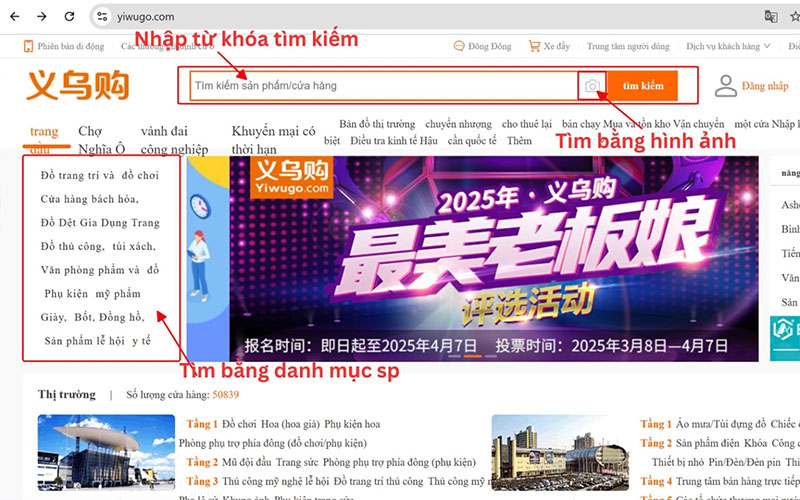
Task: Click the Đăng nhập login link
Action: [765, 86]
